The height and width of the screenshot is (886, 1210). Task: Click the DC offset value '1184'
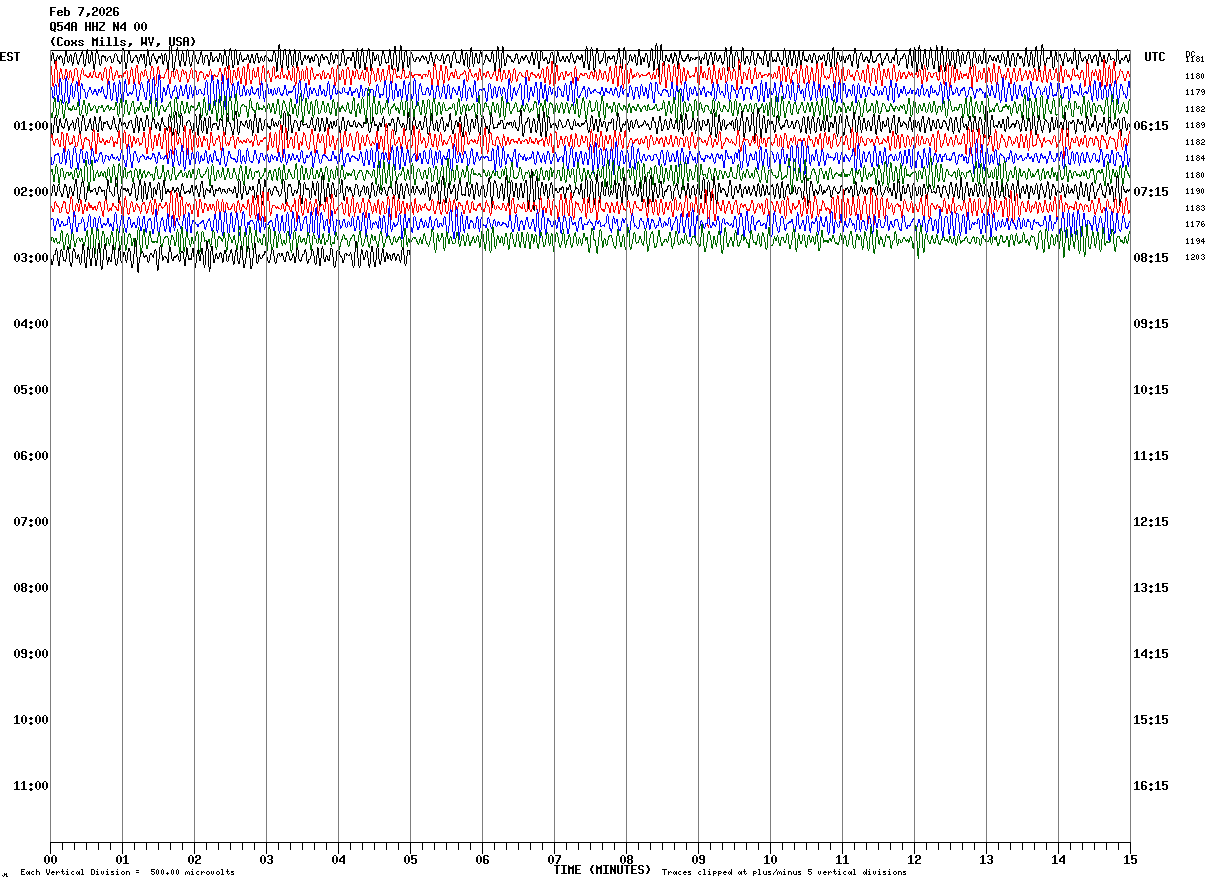tap(1195, 159)
